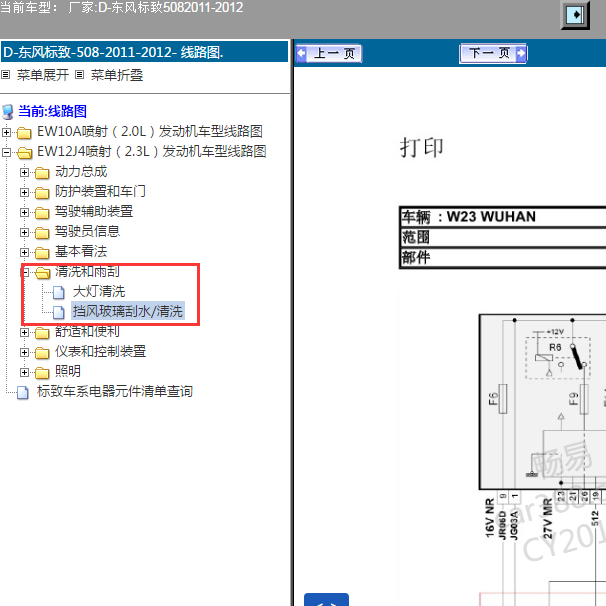
Task: Expand the 驾驶辅助装置 folder
Action: pos(24,212)
